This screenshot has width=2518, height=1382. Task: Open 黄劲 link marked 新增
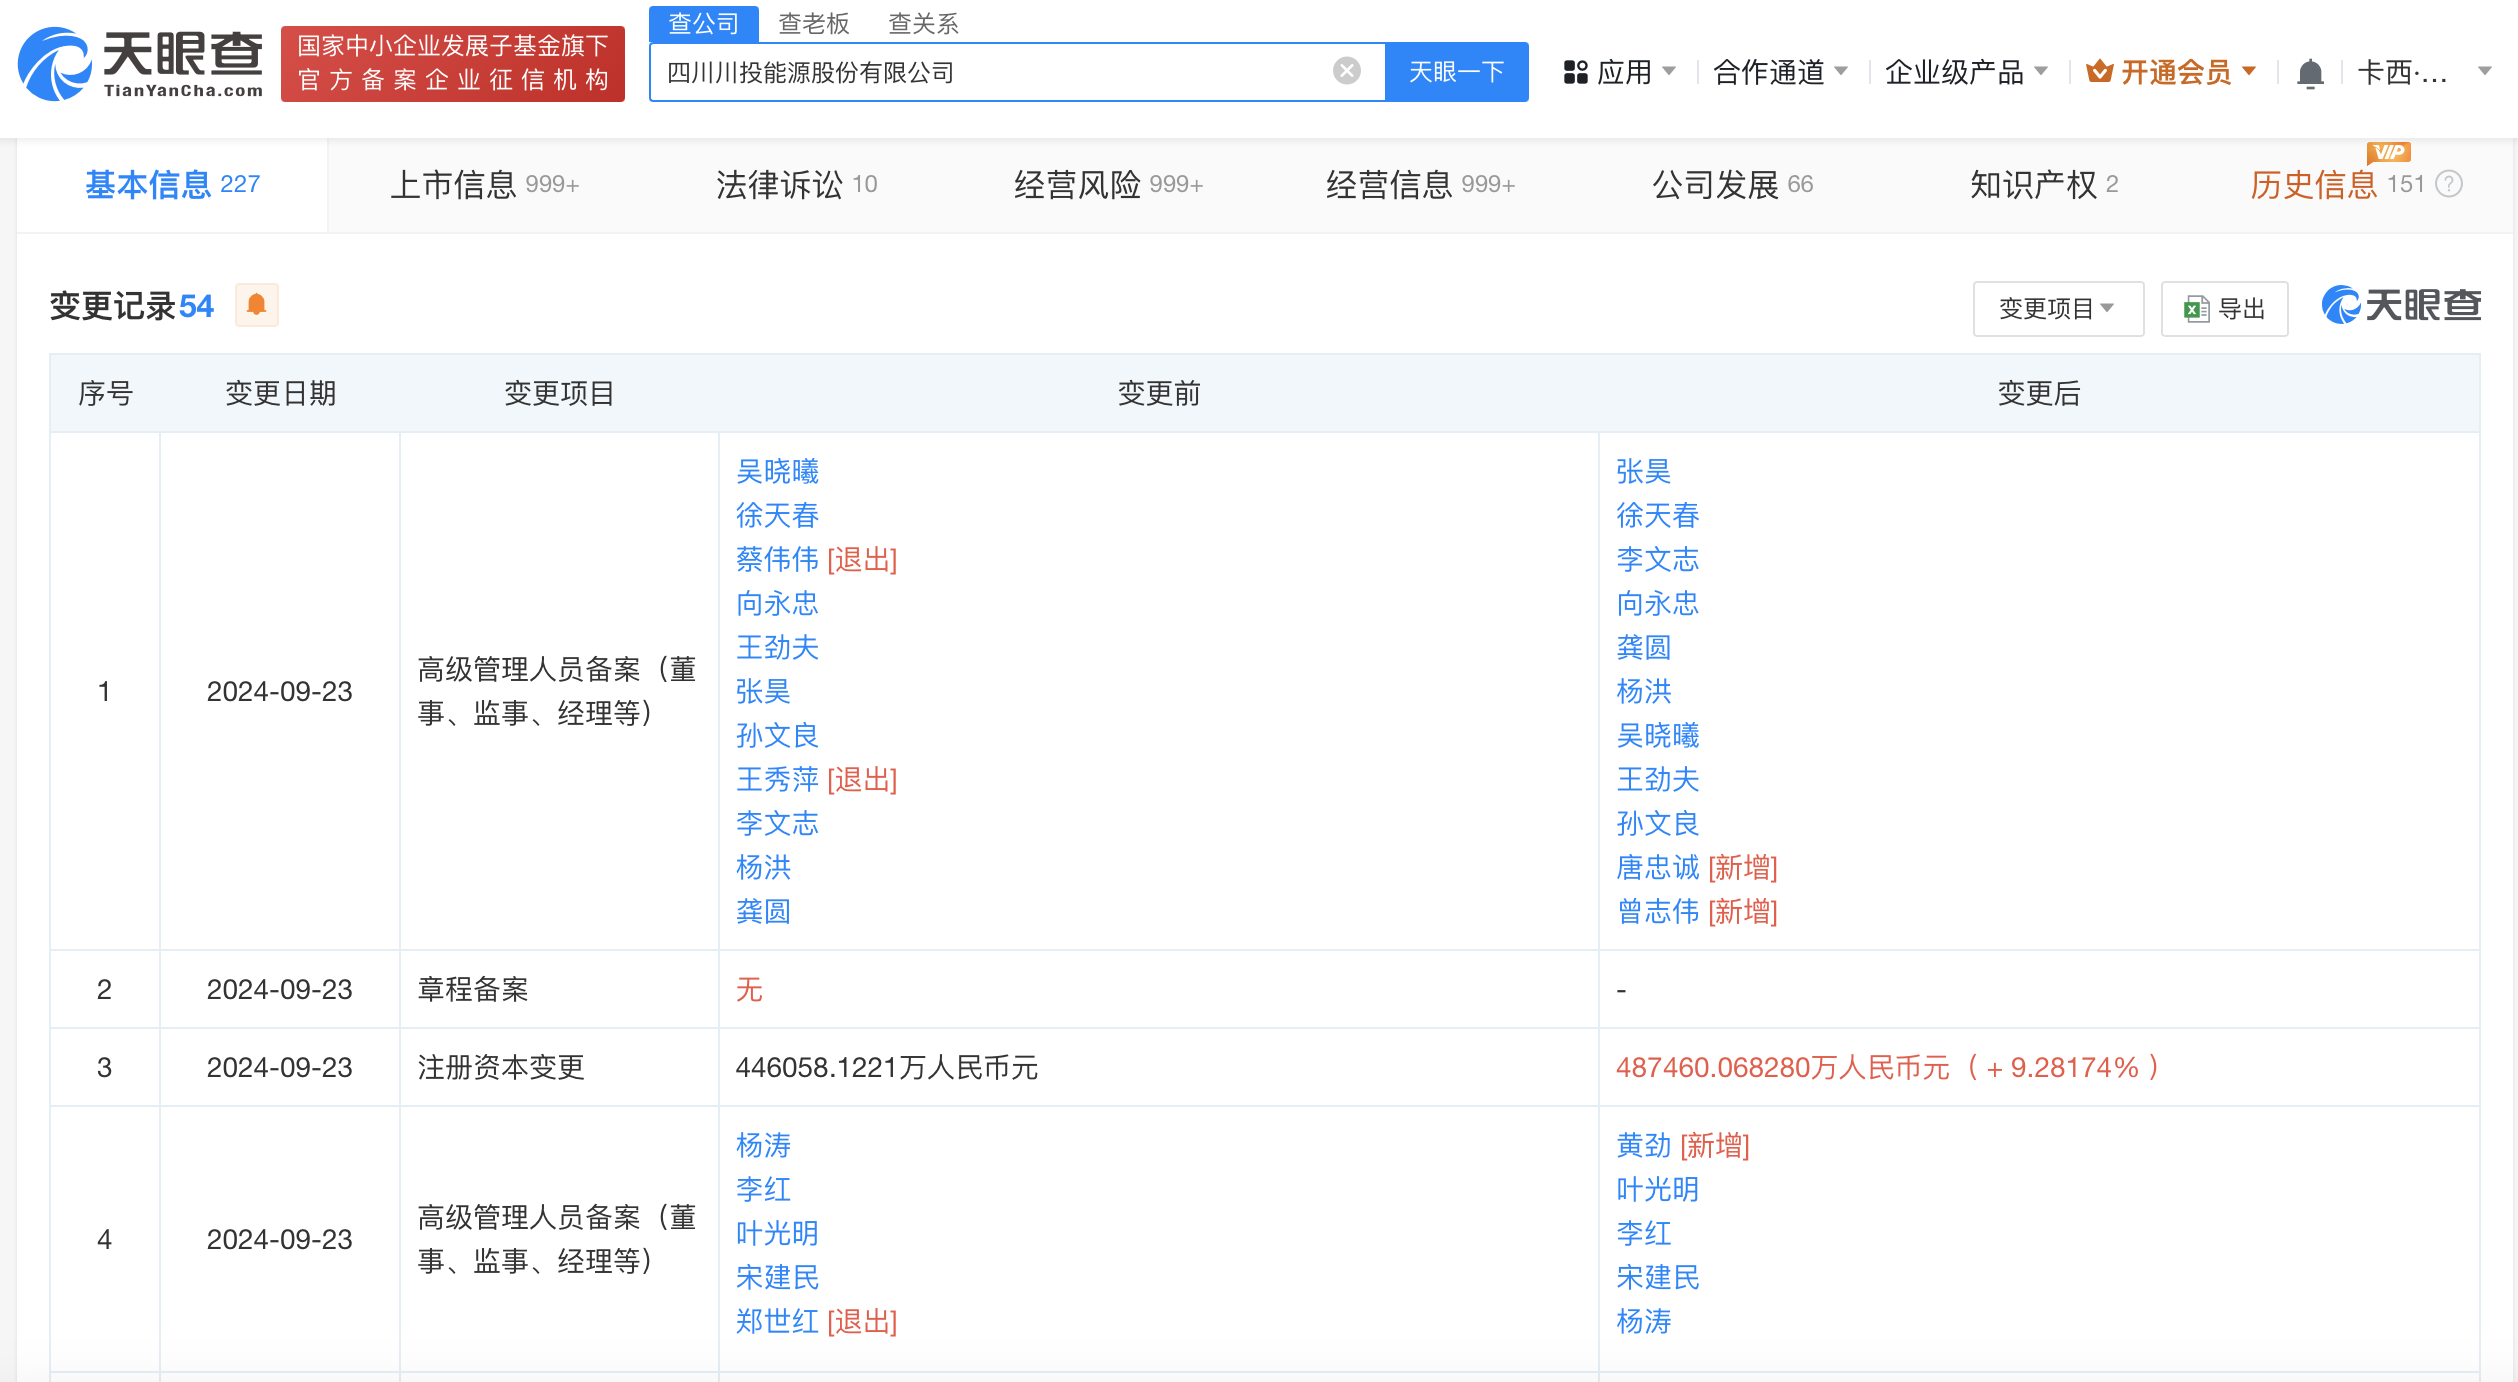coord(1644,1145)
